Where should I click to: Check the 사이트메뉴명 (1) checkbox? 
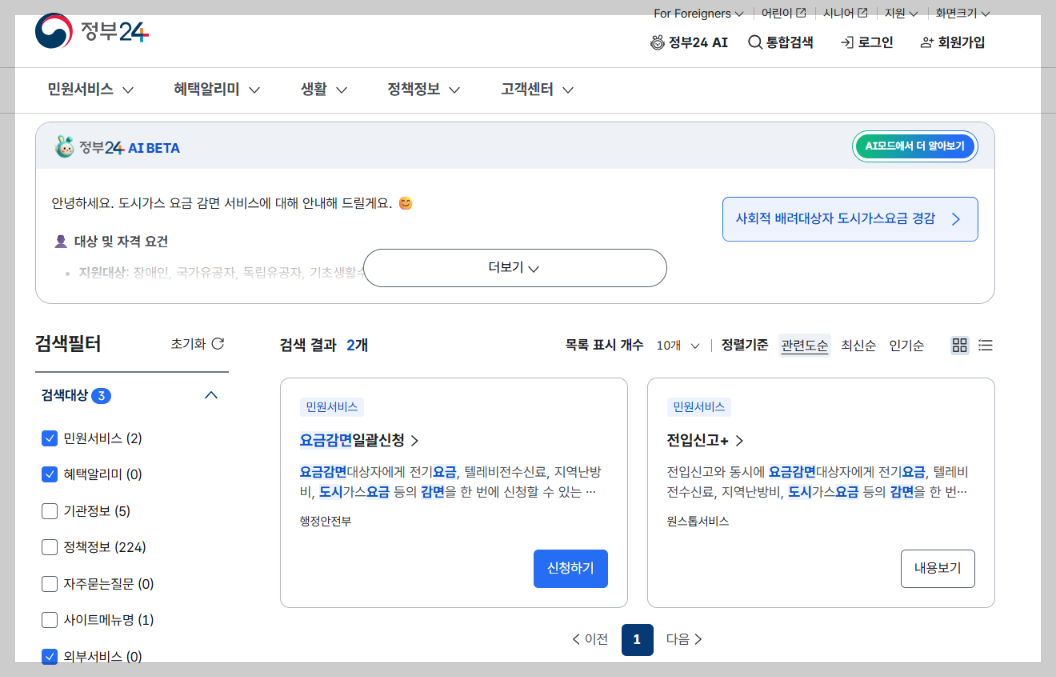click(49, 620)
